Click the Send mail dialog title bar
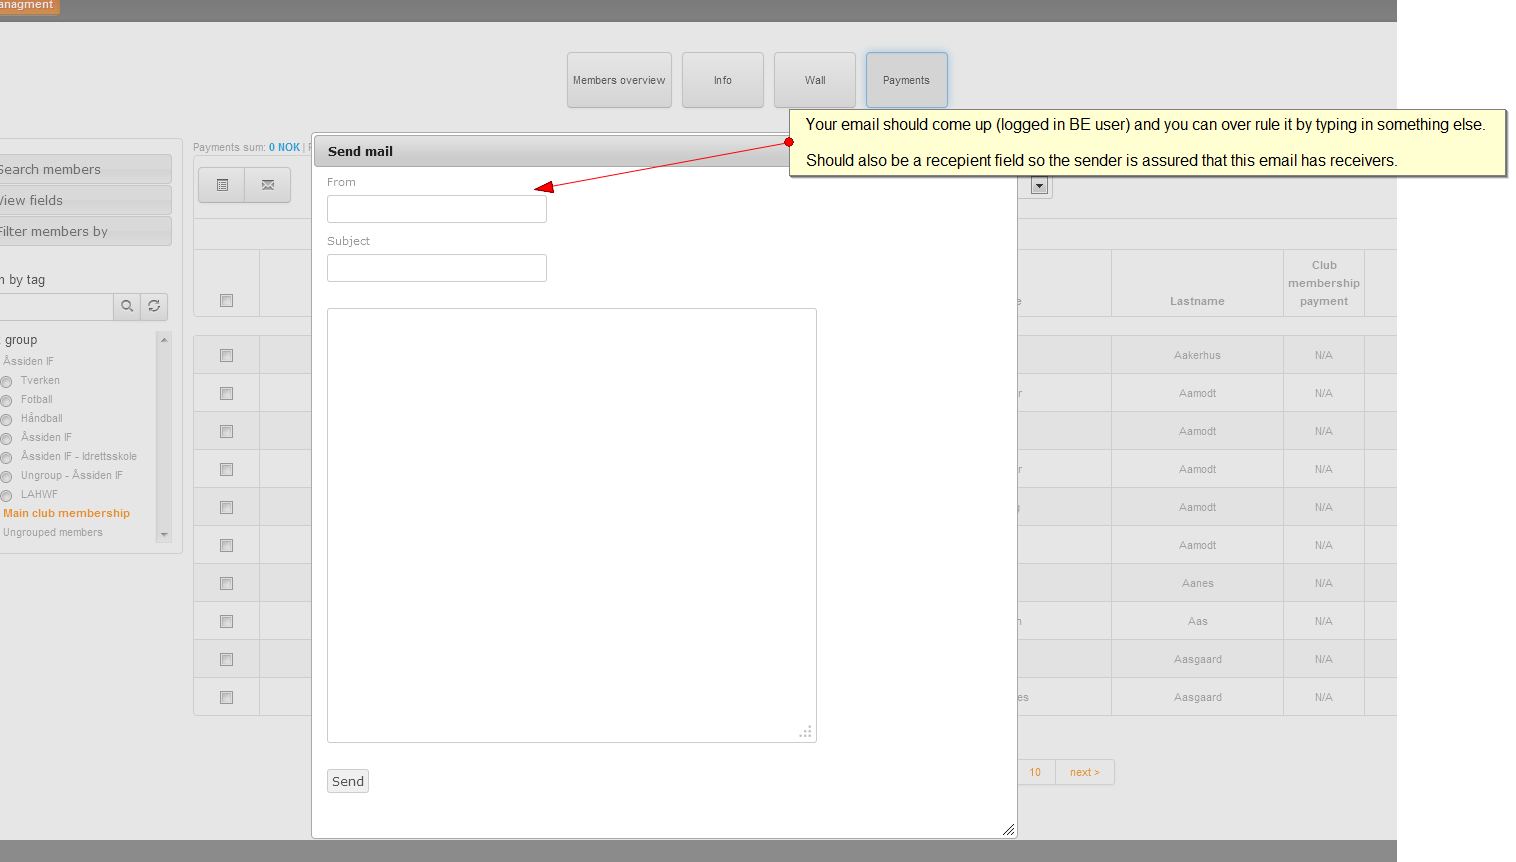1516x862 pixels. pyautogui.click(x=665, y=151)
